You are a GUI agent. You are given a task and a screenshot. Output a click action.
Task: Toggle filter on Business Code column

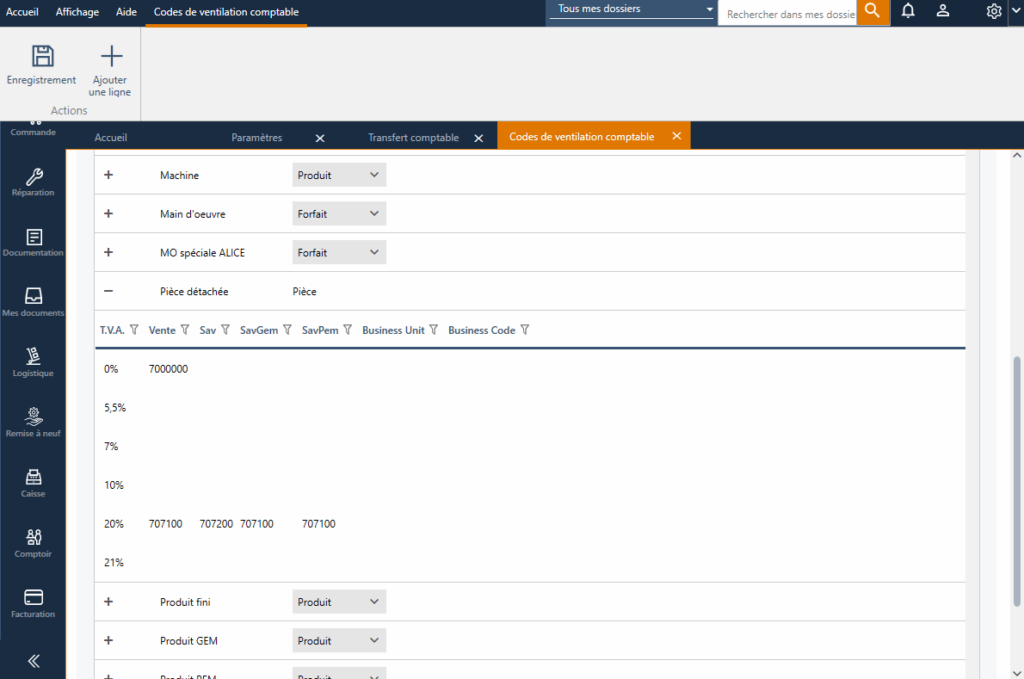525,330
